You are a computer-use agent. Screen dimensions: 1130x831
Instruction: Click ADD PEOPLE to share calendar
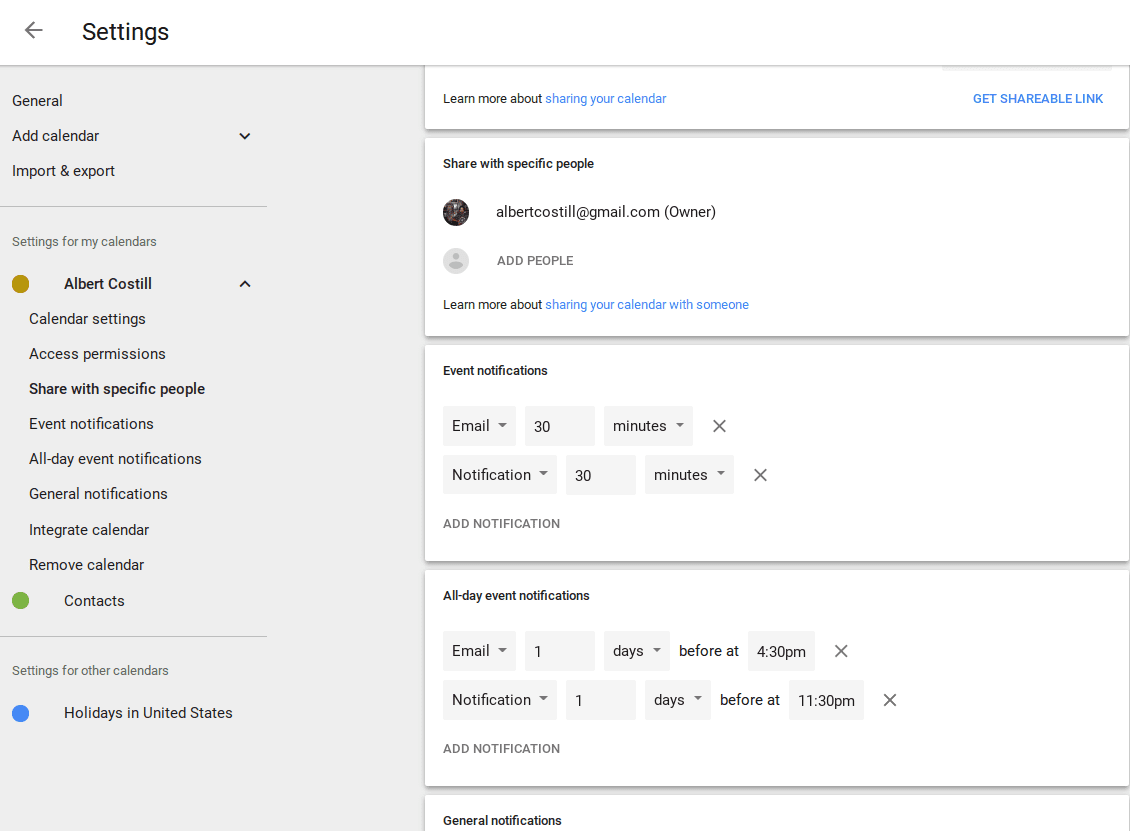click(x=535, y=261)
